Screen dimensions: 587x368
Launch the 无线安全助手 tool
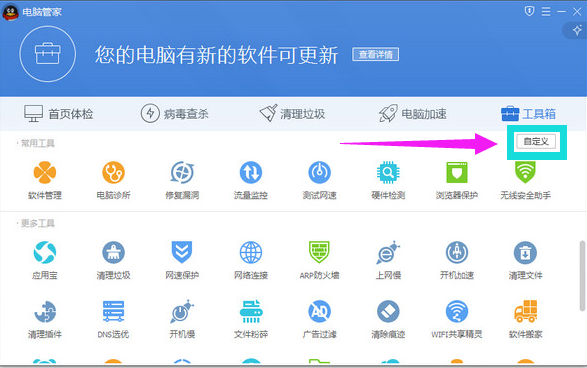pyautogui.click(x=525, y=180)
